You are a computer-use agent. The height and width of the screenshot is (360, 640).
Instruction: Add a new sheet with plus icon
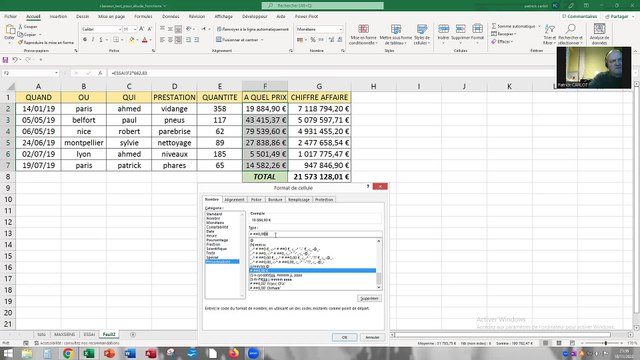coord(133,334)
